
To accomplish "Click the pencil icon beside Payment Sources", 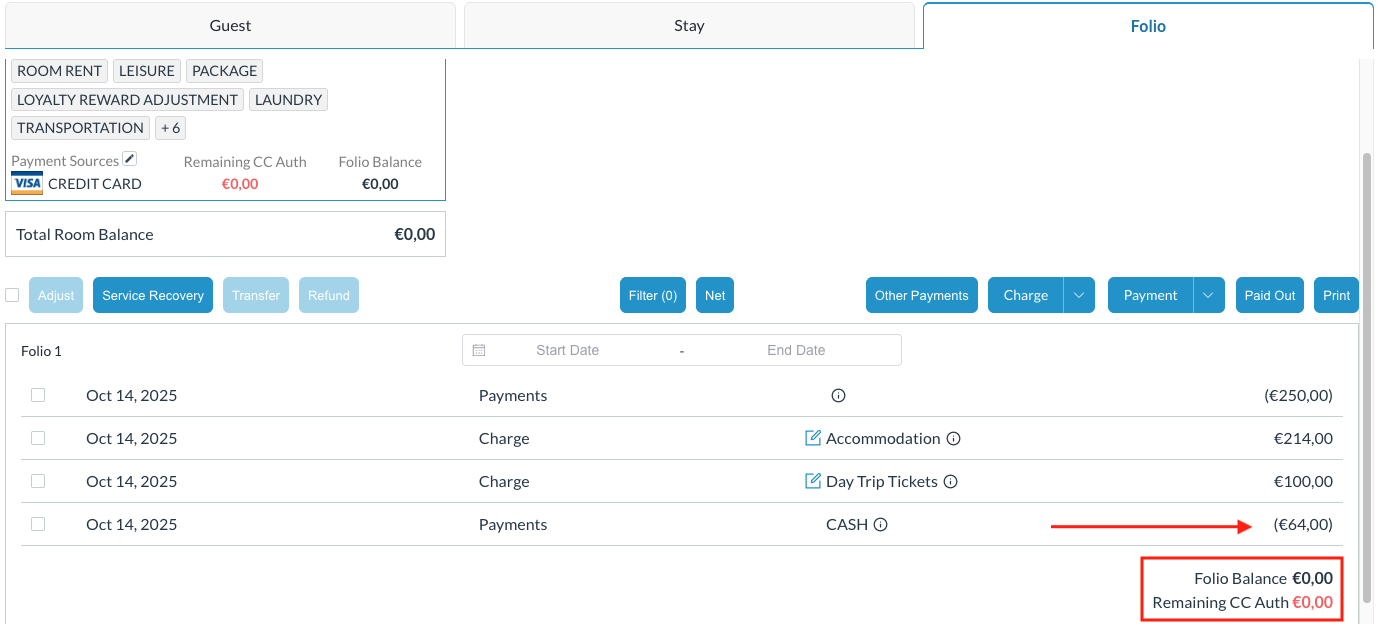I will coord(129,160).
